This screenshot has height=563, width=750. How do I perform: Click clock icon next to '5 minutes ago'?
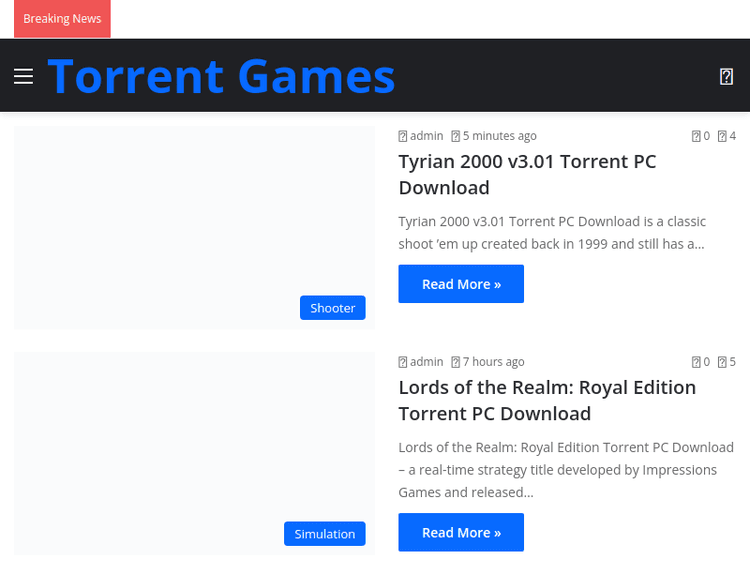(x=455, y=136)
